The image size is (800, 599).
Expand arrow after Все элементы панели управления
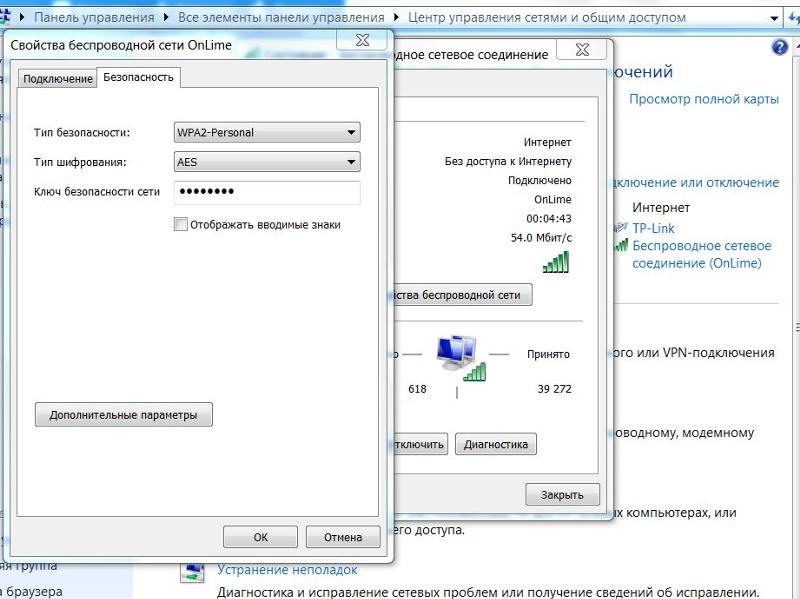coord(396,17)
